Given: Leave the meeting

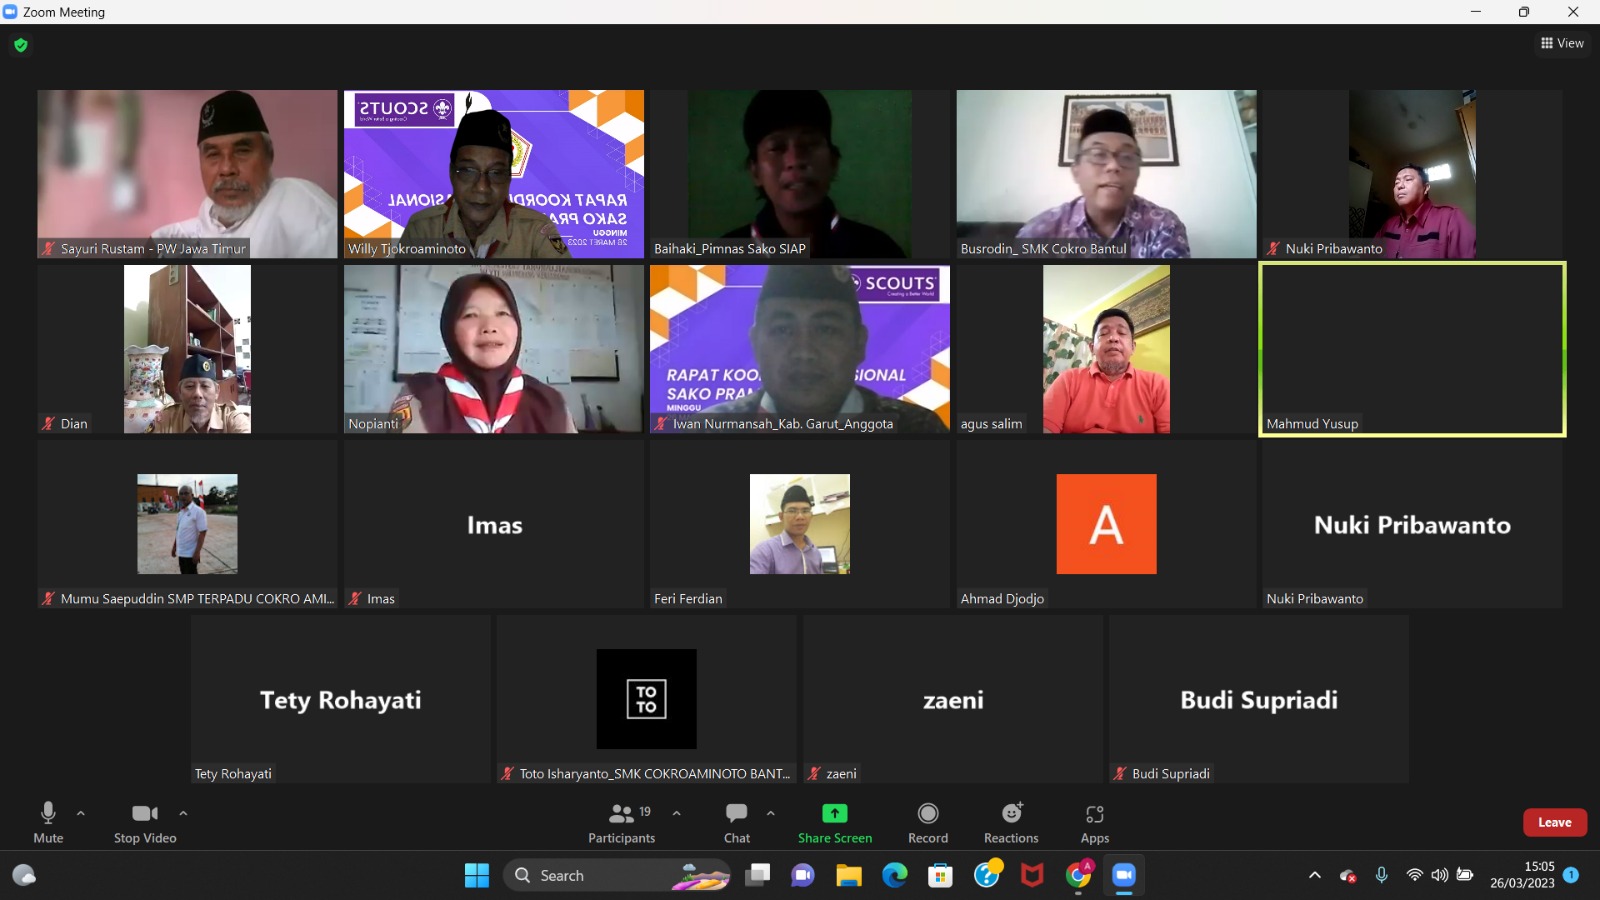Looking at the screenshot, I should [1554, 822].
